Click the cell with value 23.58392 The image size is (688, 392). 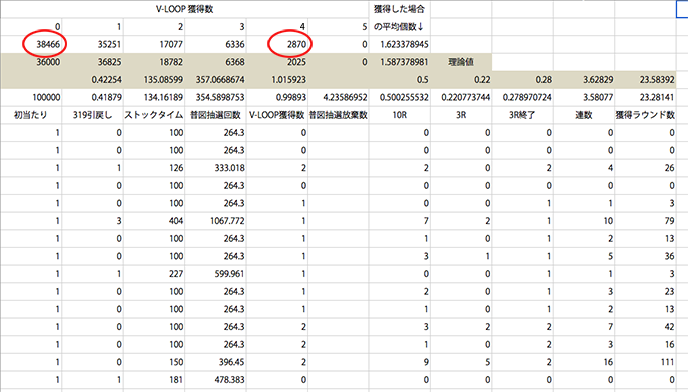tap(645, 79)
